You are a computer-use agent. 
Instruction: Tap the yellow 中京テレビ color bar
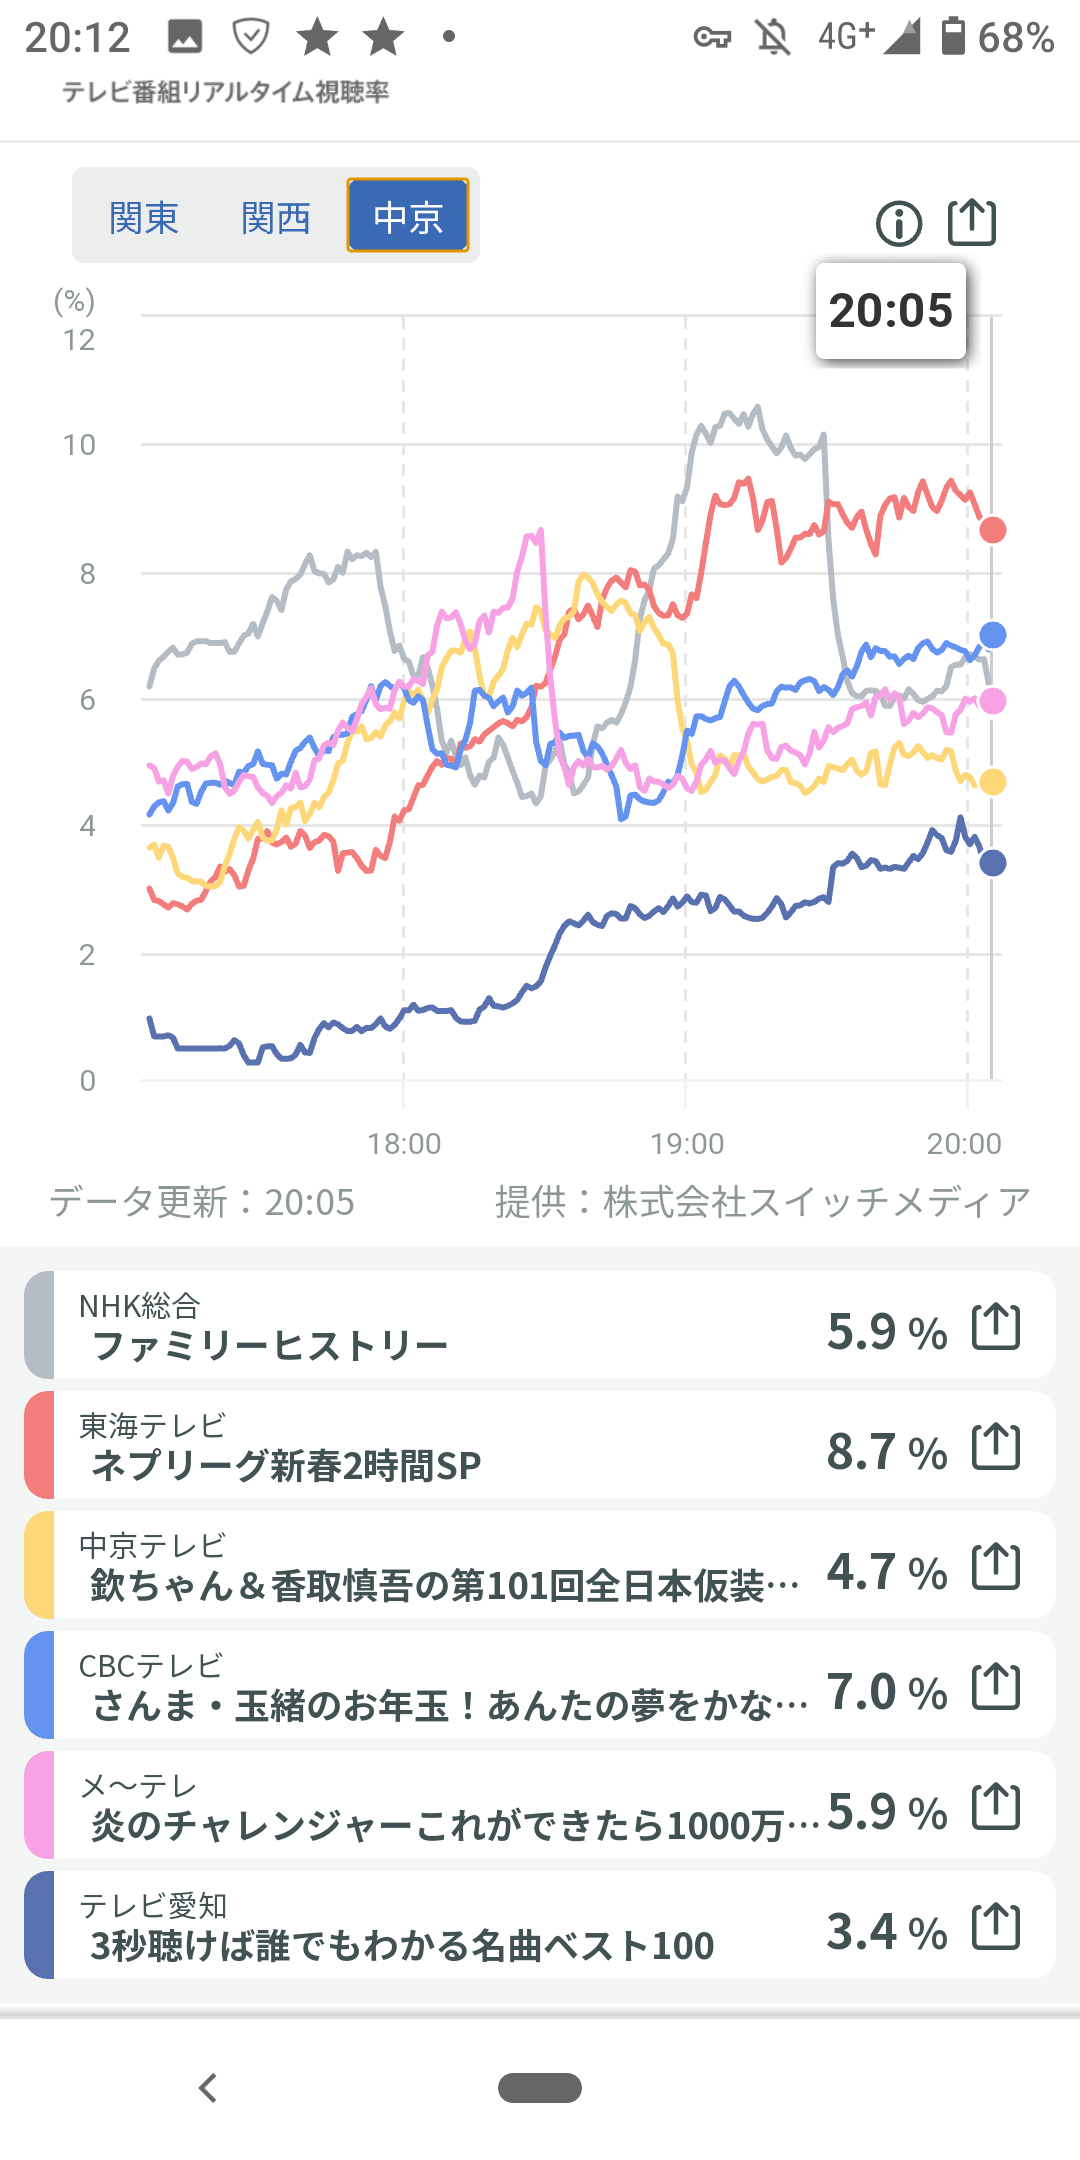point(39,1566)
